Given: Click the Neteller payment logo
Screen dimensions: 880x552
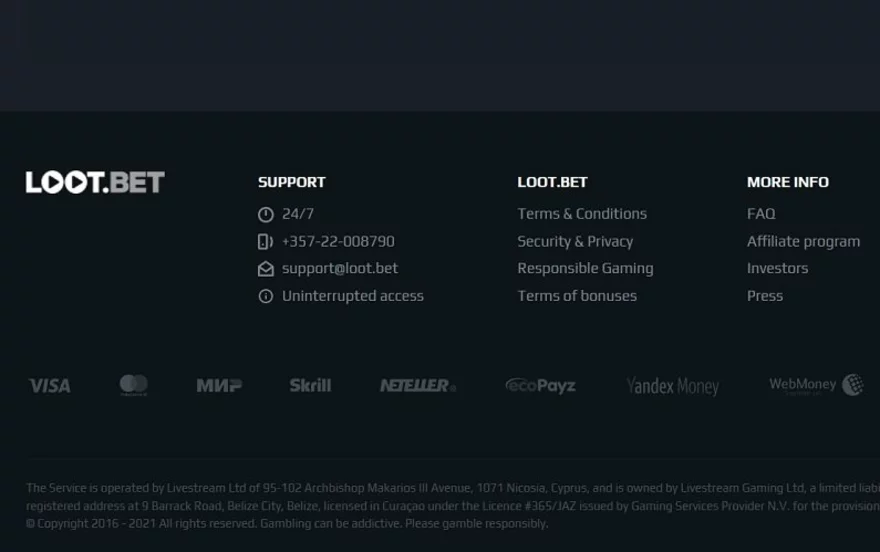Looking at the screenshot, I should point(417,386).
